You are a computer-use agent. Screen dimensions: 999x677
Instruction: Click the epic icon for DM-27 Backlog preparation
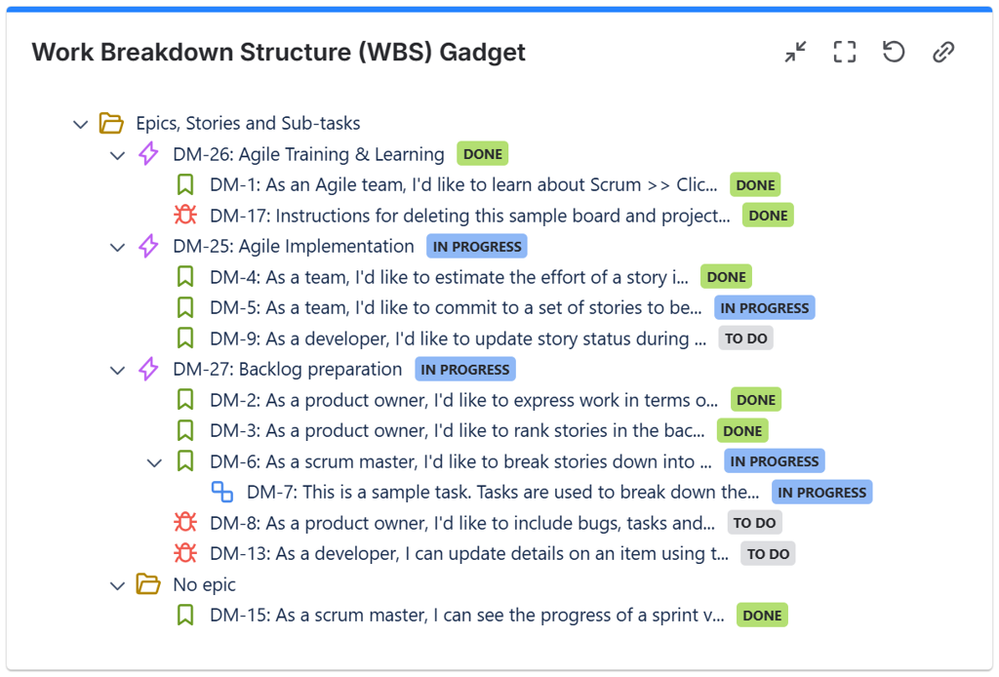[148, 369]
